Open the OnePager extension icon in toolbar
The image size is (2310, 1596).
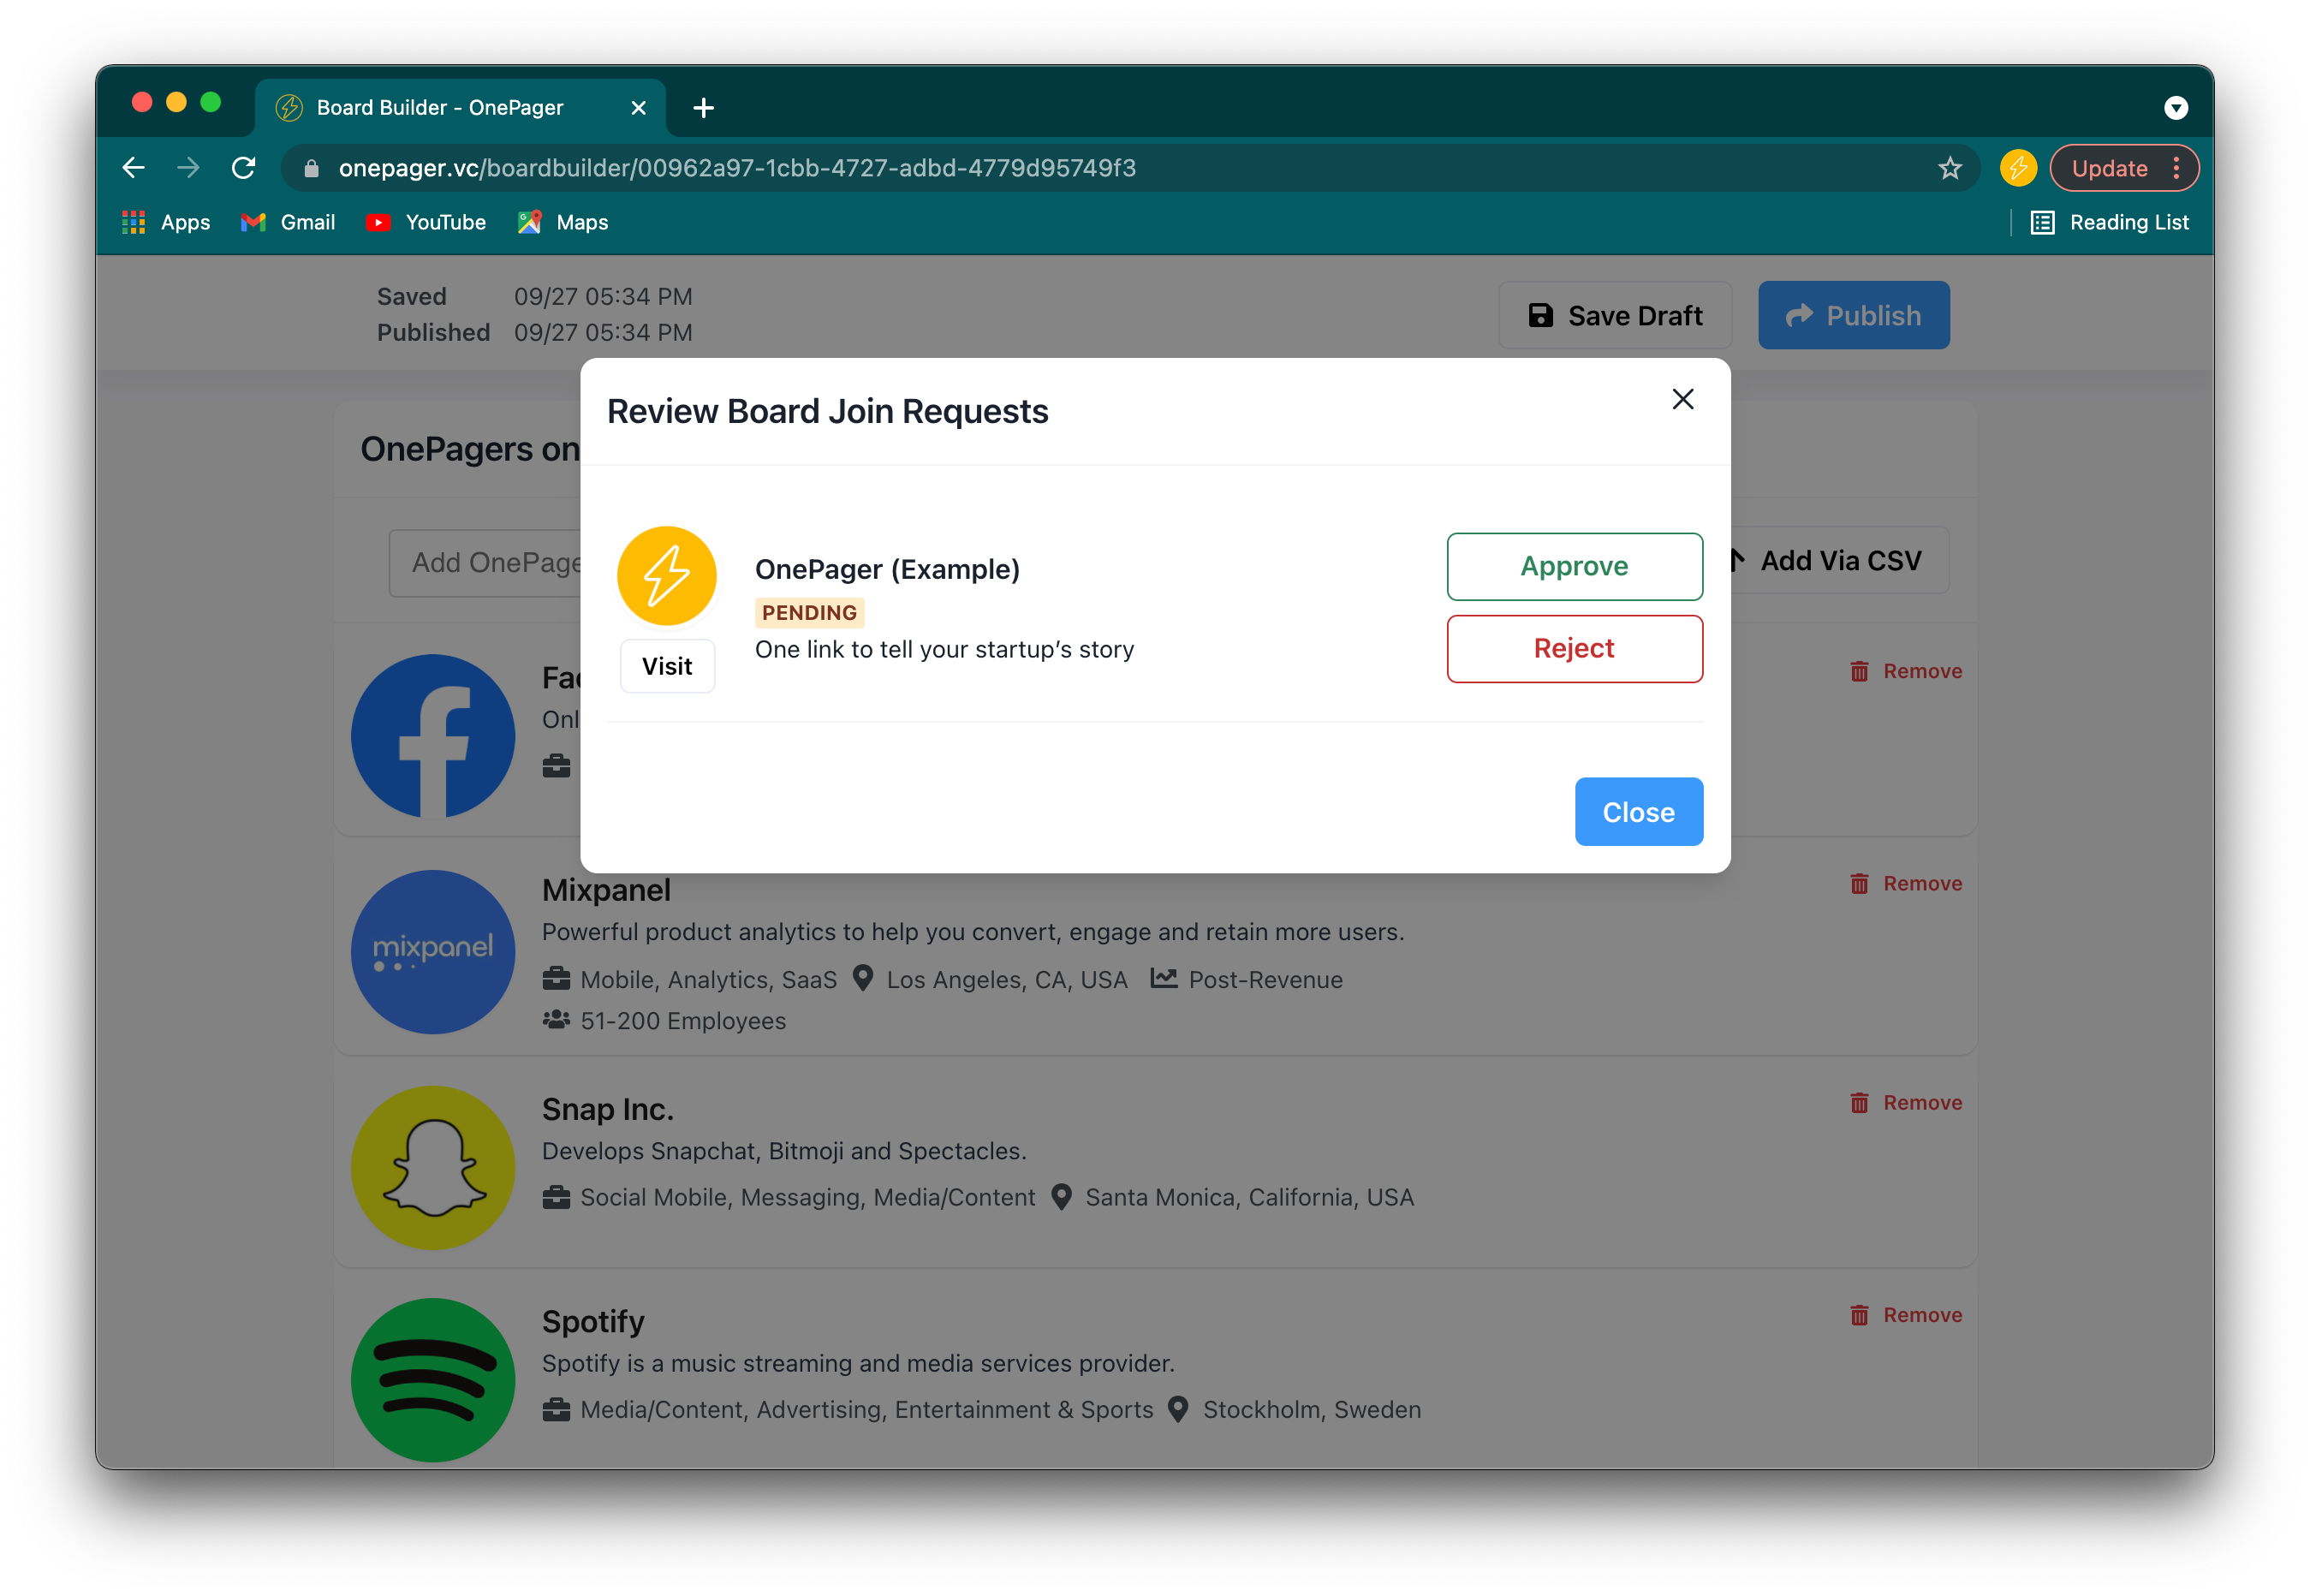point(2018,168)
